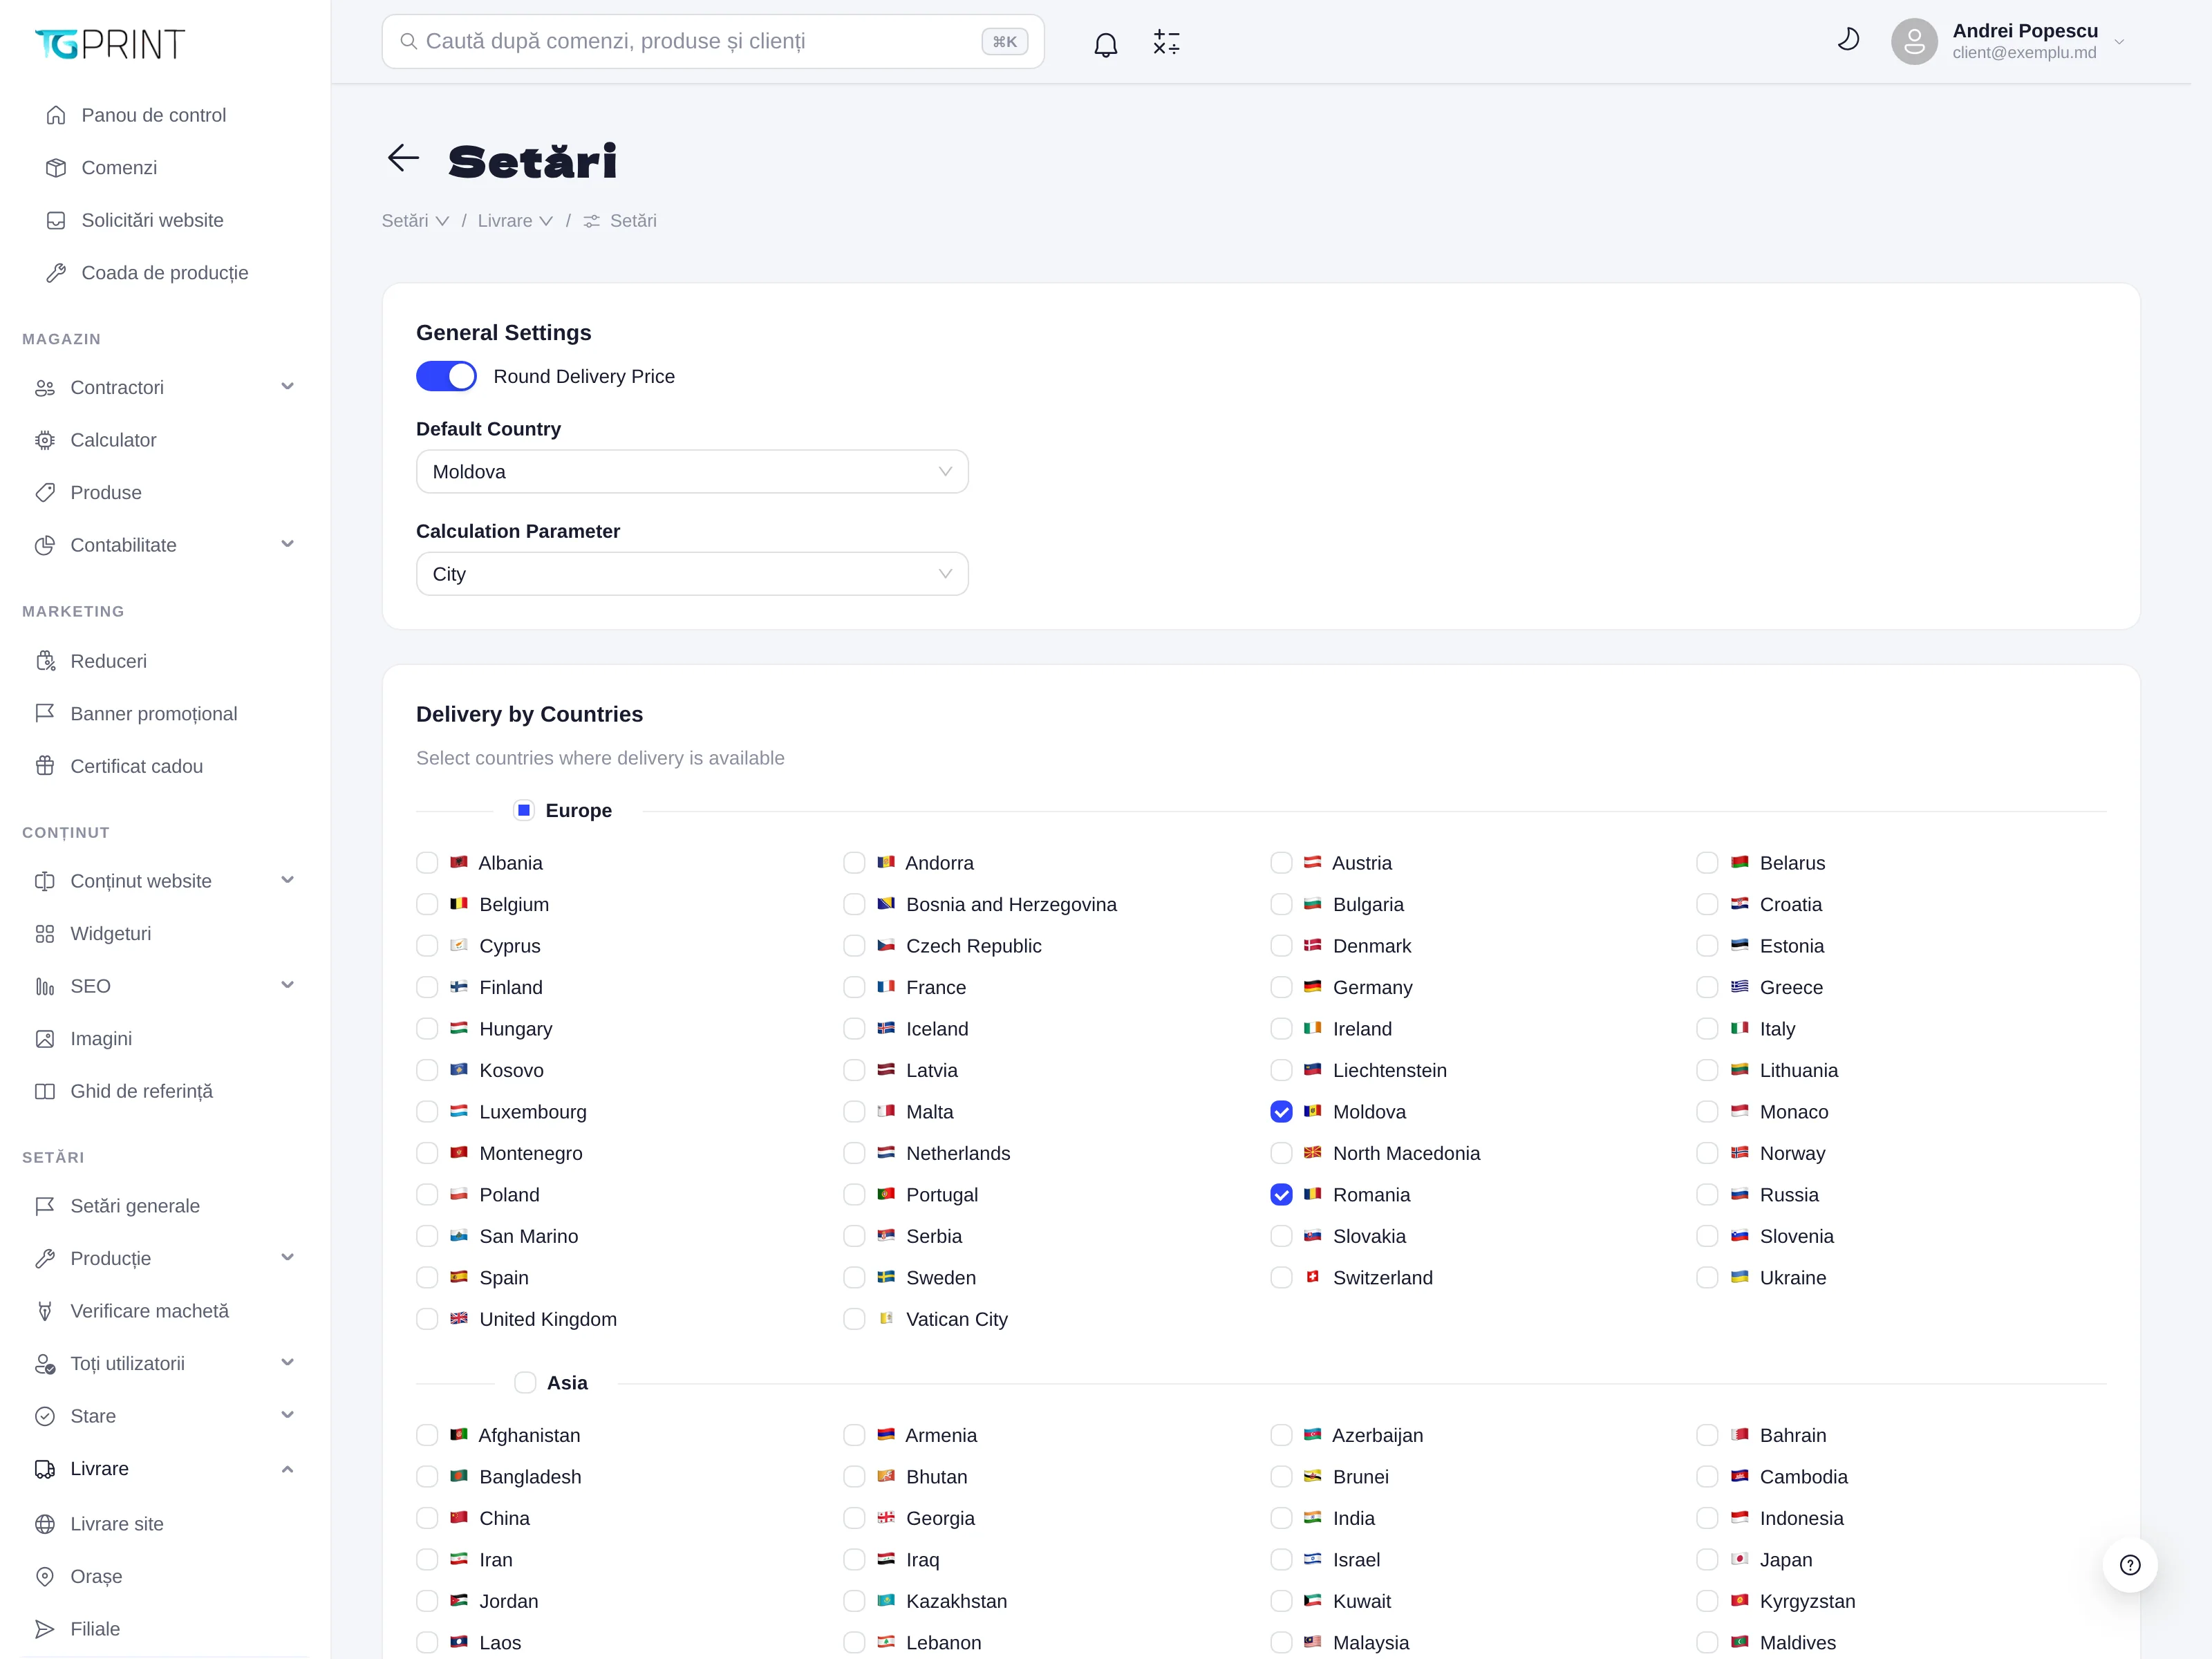The height and width of the screenshot is (1659, 2212).
Task: Uncheck the Moldova checkbox
Action: pyautogui.click(x=1281, y=1112)
